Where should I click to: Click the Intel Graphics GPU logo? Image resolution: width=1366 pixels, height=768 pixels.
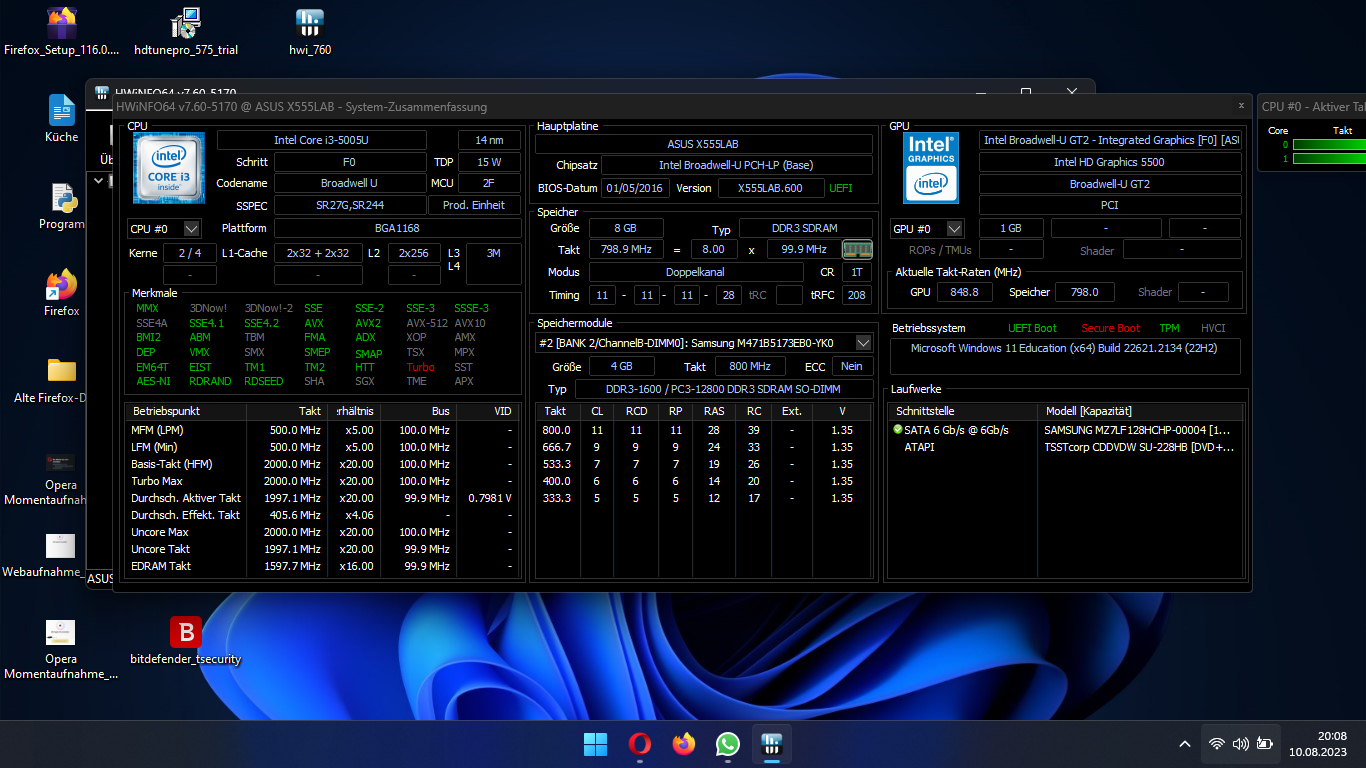[931, 168]
